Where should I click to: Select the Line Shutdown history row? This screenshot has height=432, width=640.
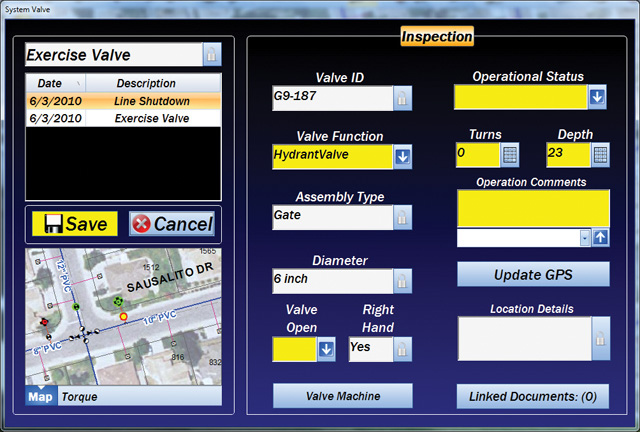(x=123, y=101)
